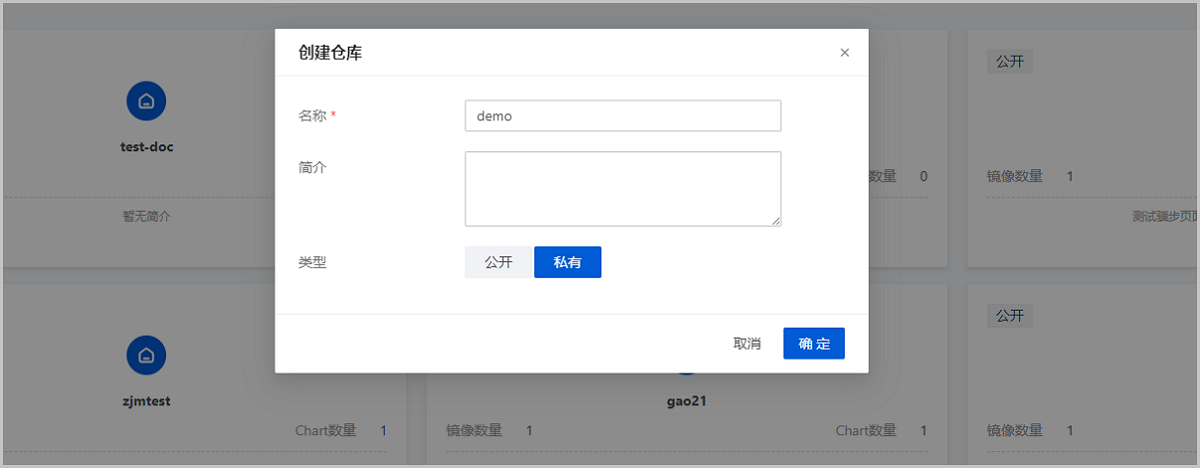Close the 创建仓库 dialog with X
Viewport: 1200px width, 468px height.
pyautogui.click(x=844, y=53)
